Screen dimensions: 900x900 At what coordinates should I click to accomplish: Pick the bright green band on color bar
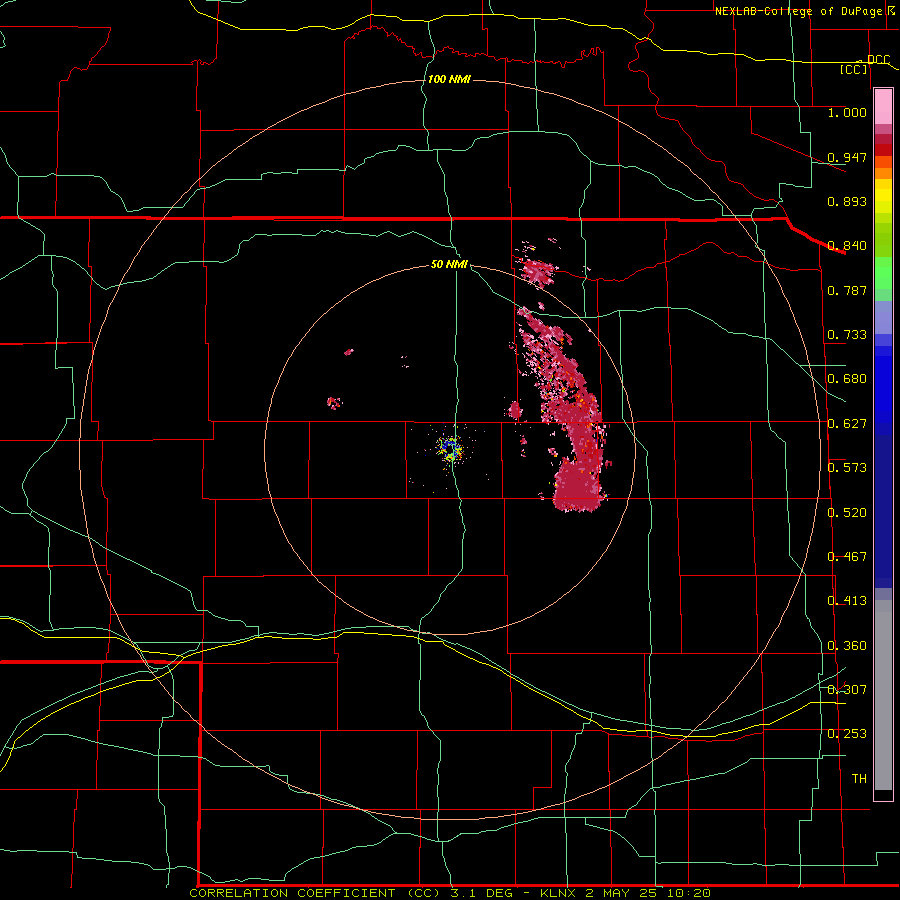point(883,272)
